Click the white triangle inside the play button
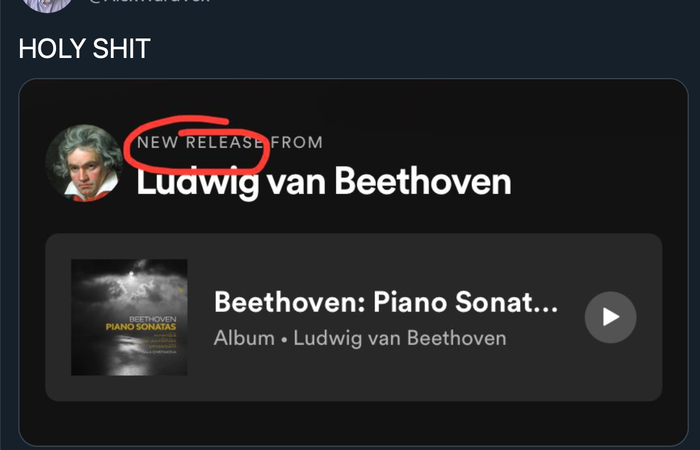The image size is (700, 450). pos(611,317)
